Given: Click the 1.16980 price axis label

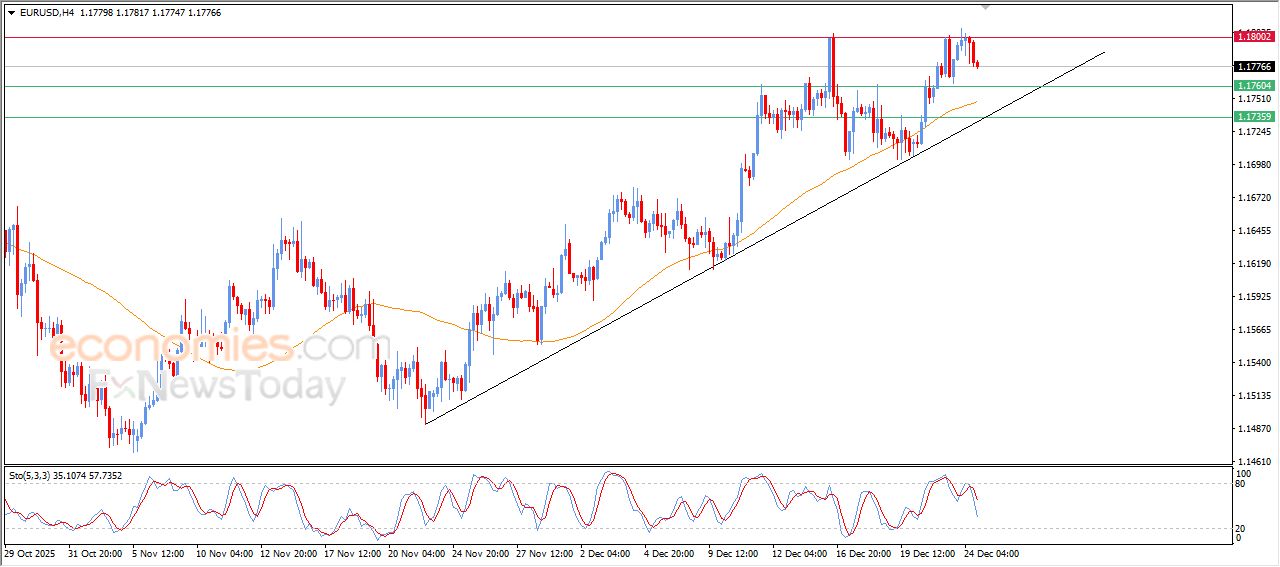Looking at the screenshot, I should (1254, 165).
